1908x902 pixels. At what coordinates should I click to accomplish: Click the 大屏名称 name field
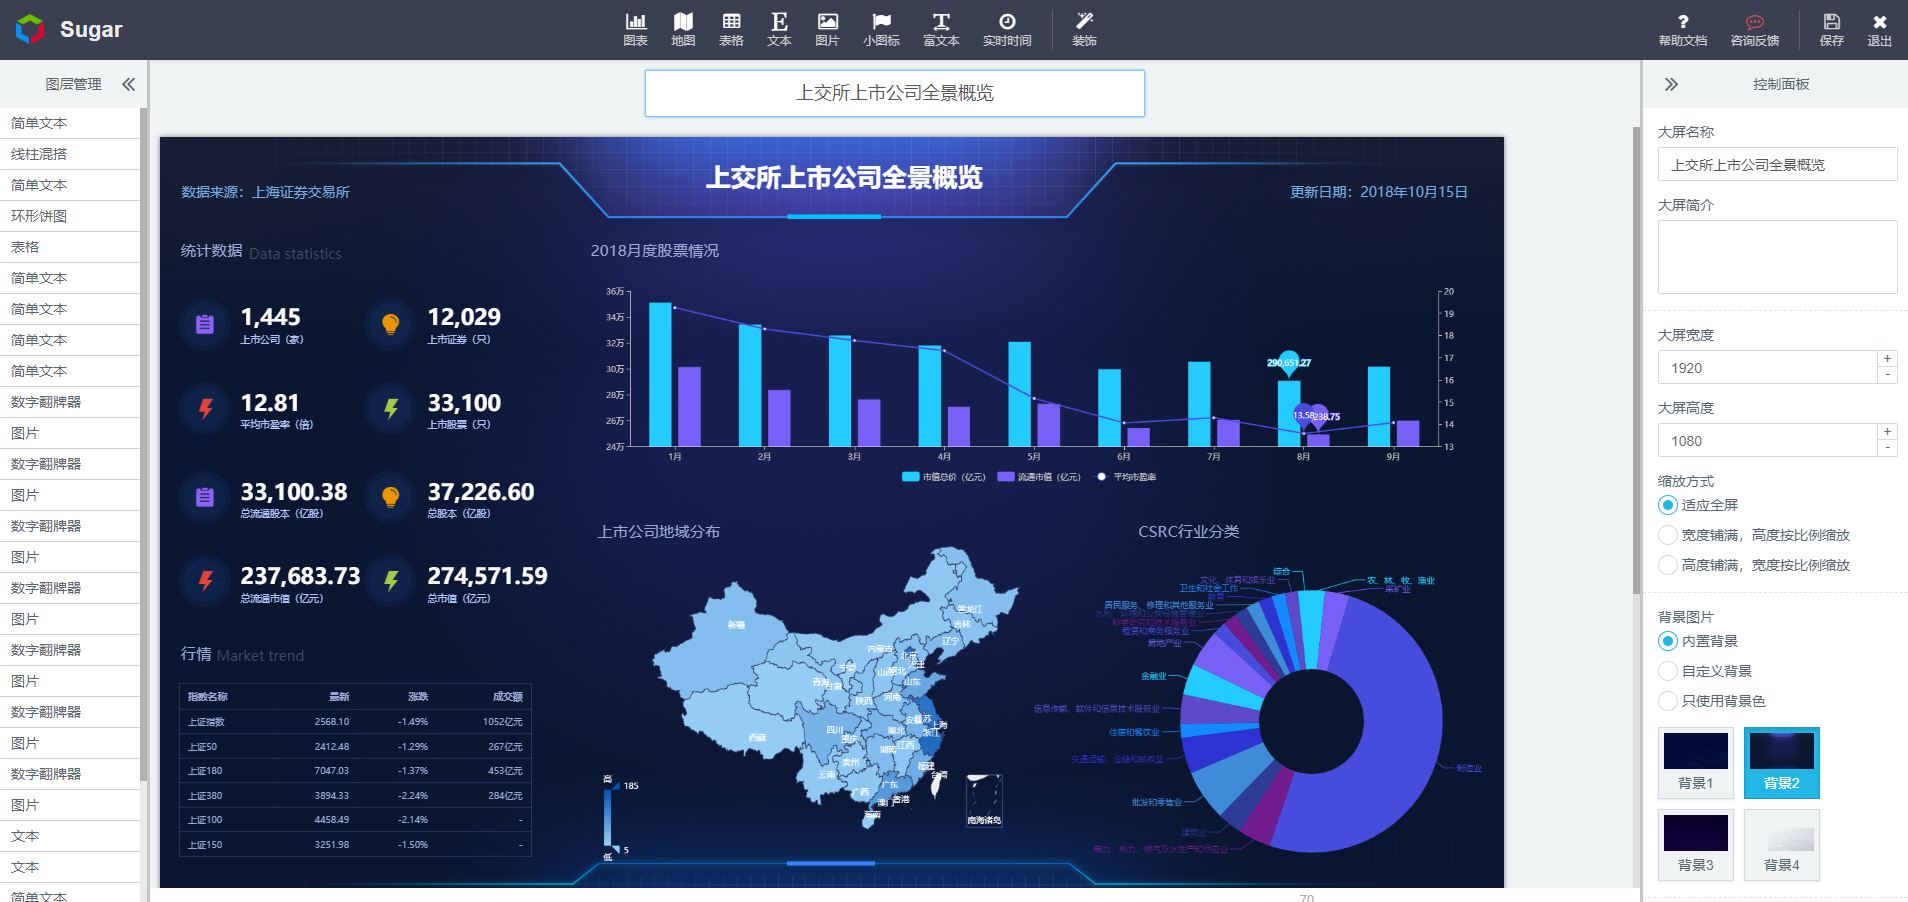pos(1777,165)
